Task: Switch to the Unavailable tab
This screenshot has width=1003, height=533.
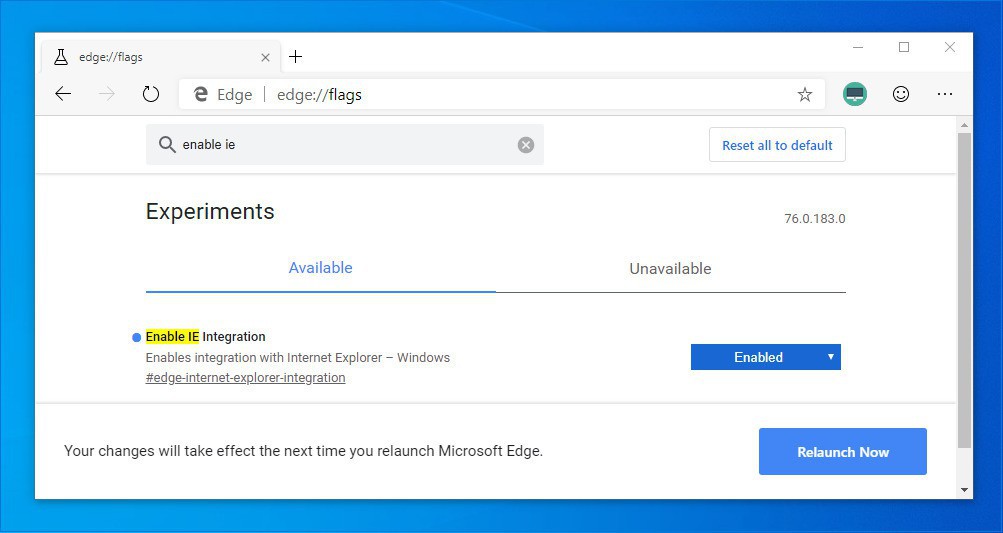Action: pyautogui.click(x=670, y=268)
